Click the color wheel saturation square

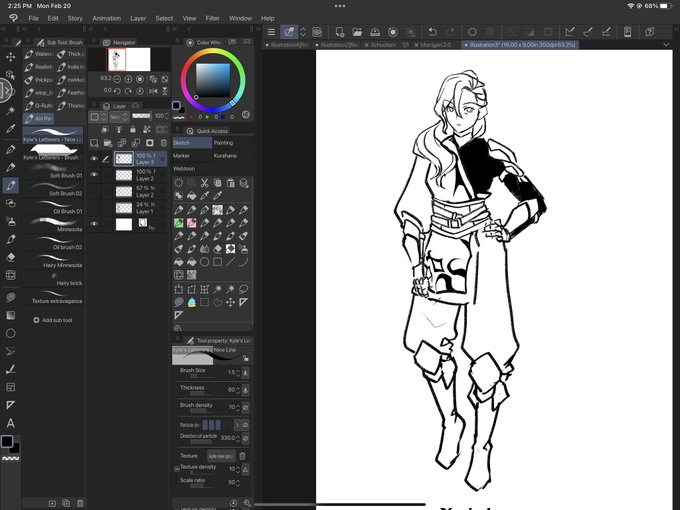click(212, 81)
